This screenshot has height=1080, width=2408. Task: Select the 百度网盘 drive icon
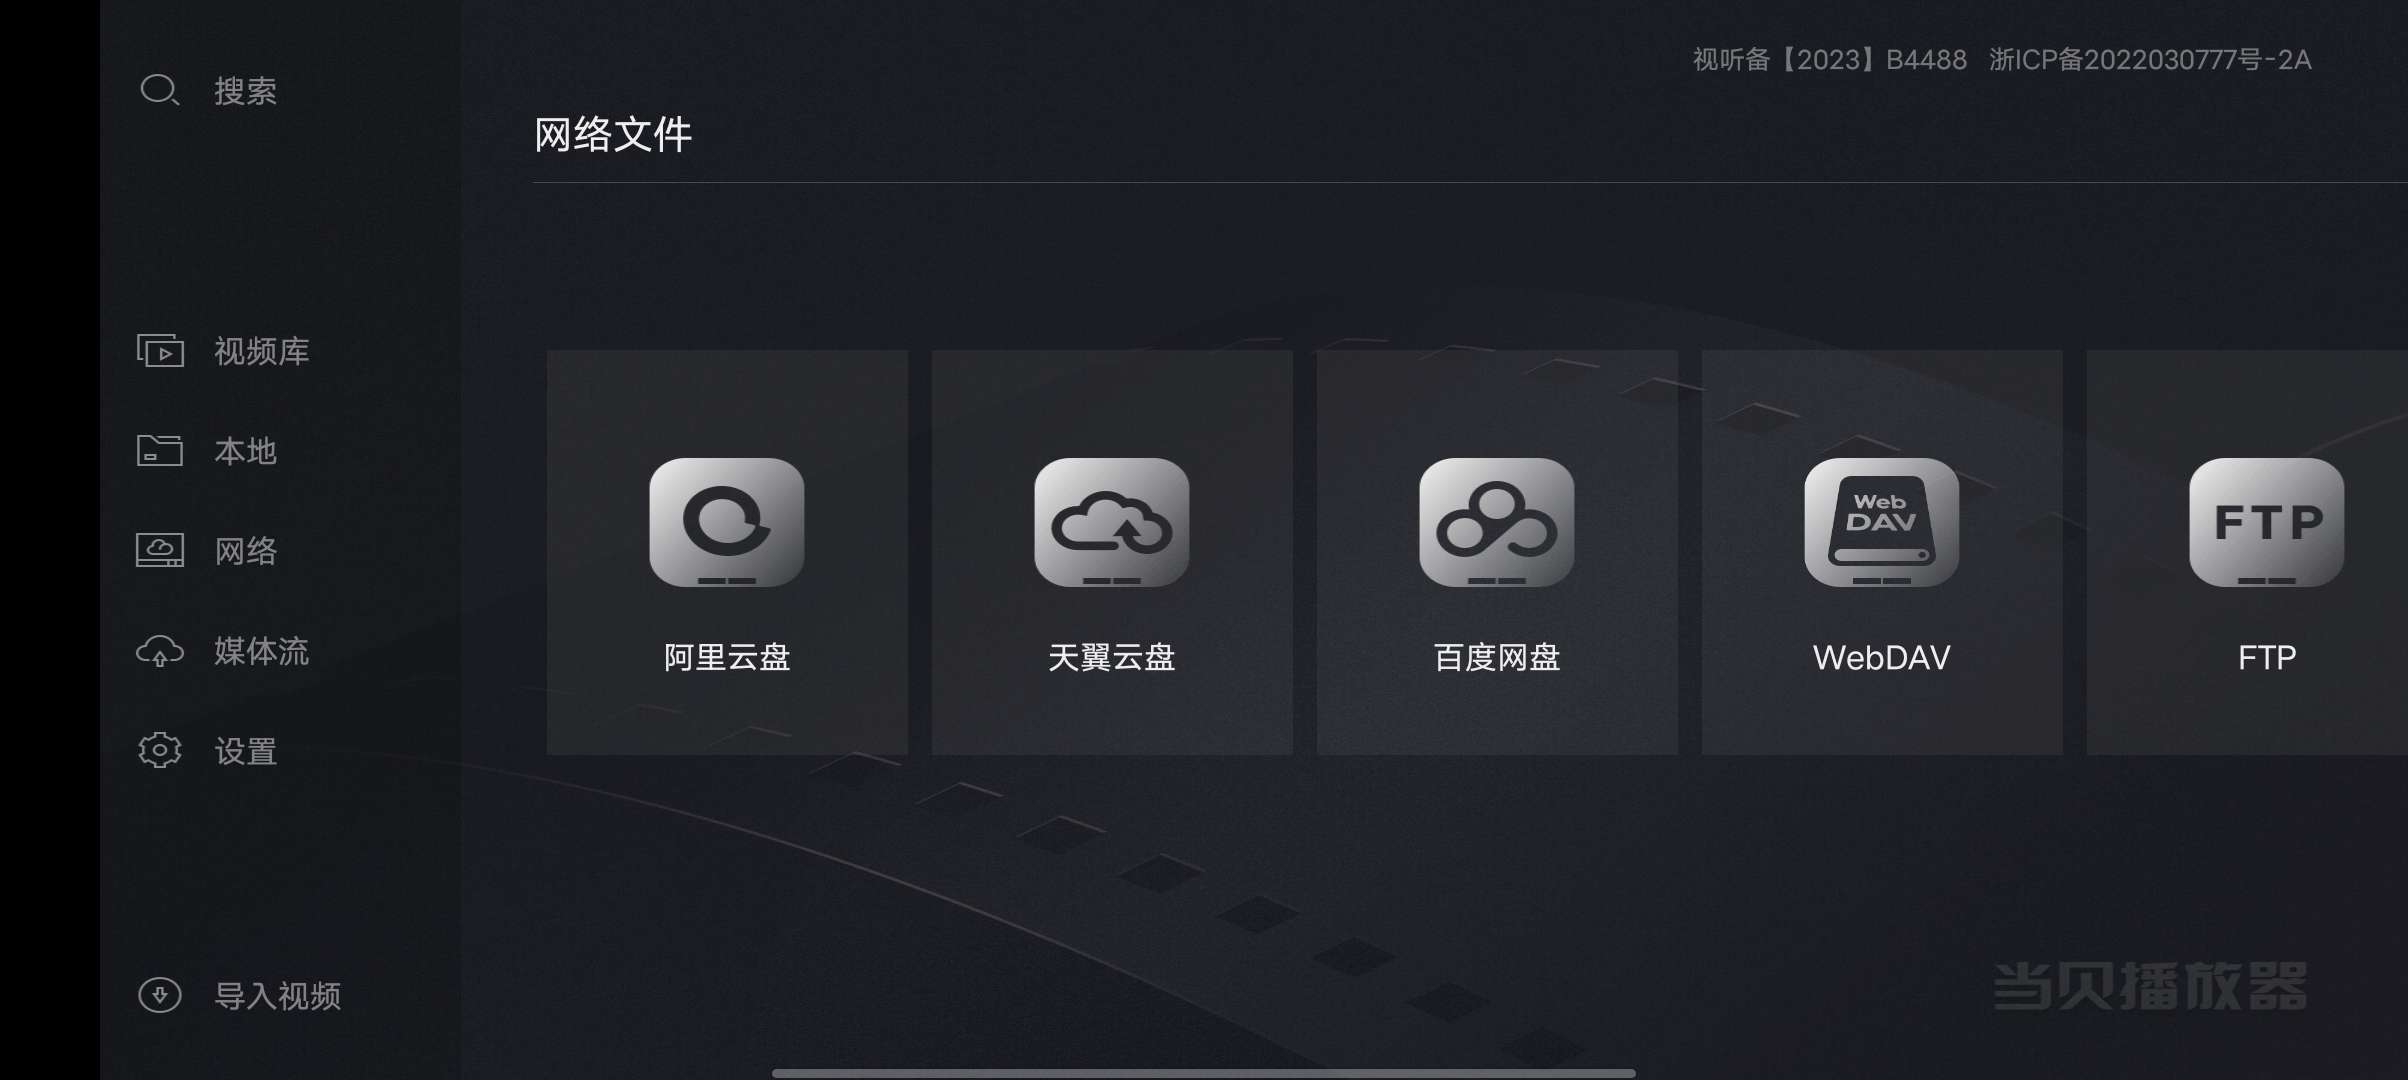1497,522
